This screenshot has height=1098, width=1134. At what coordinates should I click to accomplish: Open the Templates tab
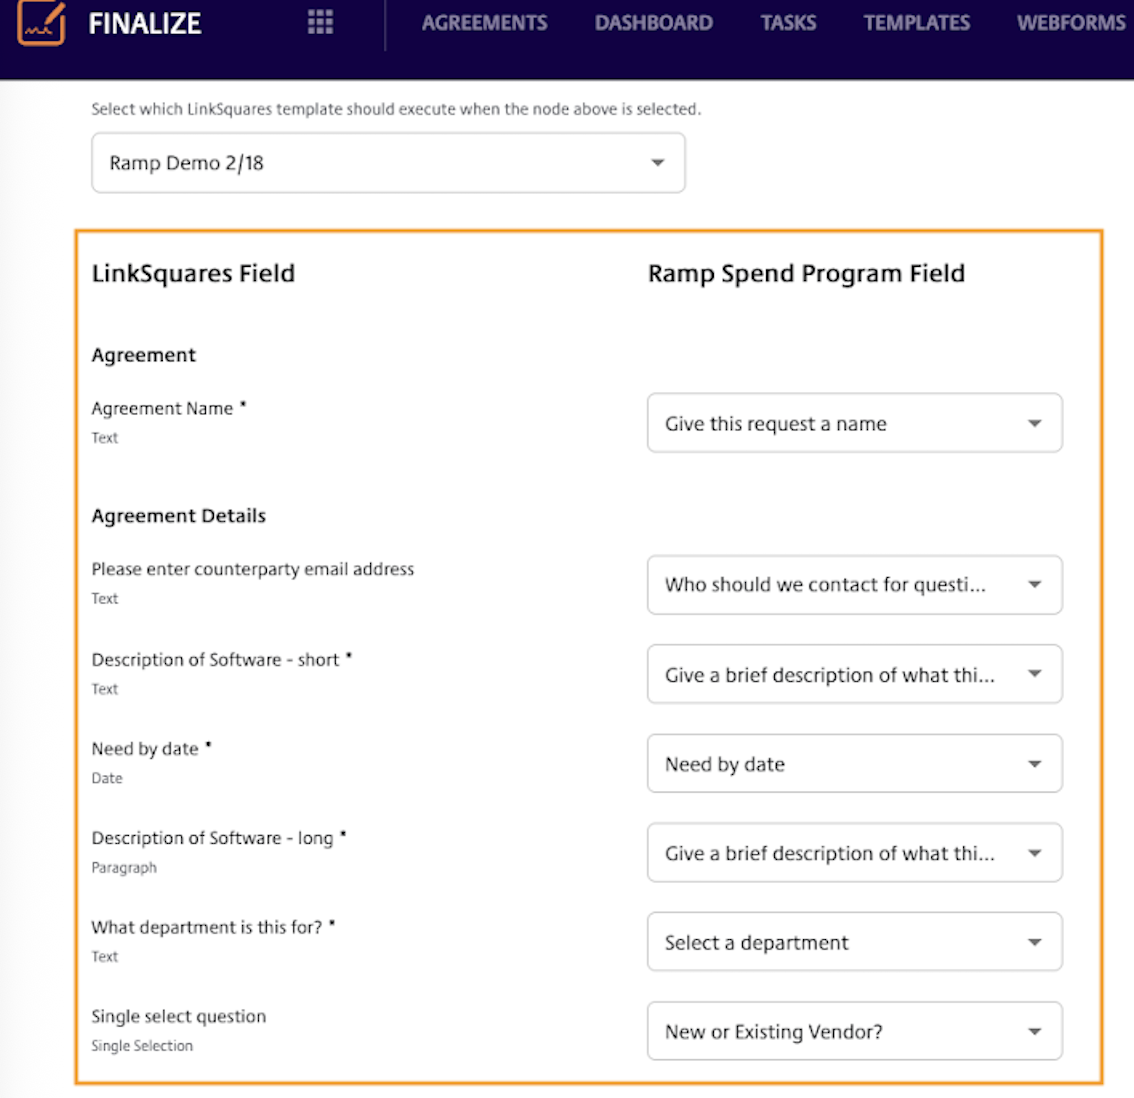(x=916, y=23)
